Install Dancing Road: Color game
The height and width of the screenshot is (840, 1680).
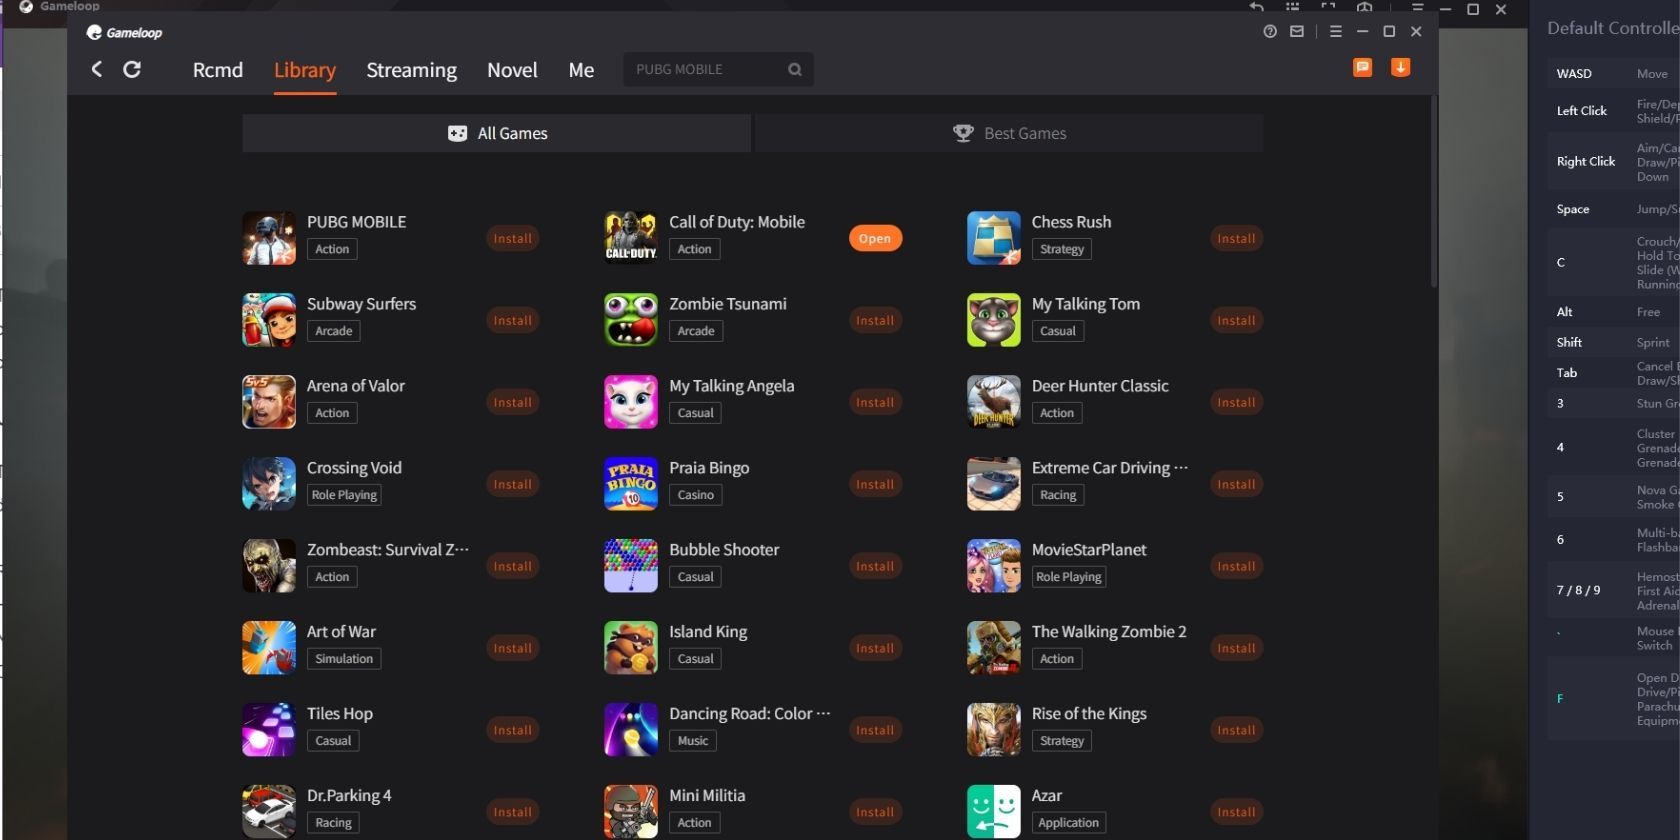[875, 730]
